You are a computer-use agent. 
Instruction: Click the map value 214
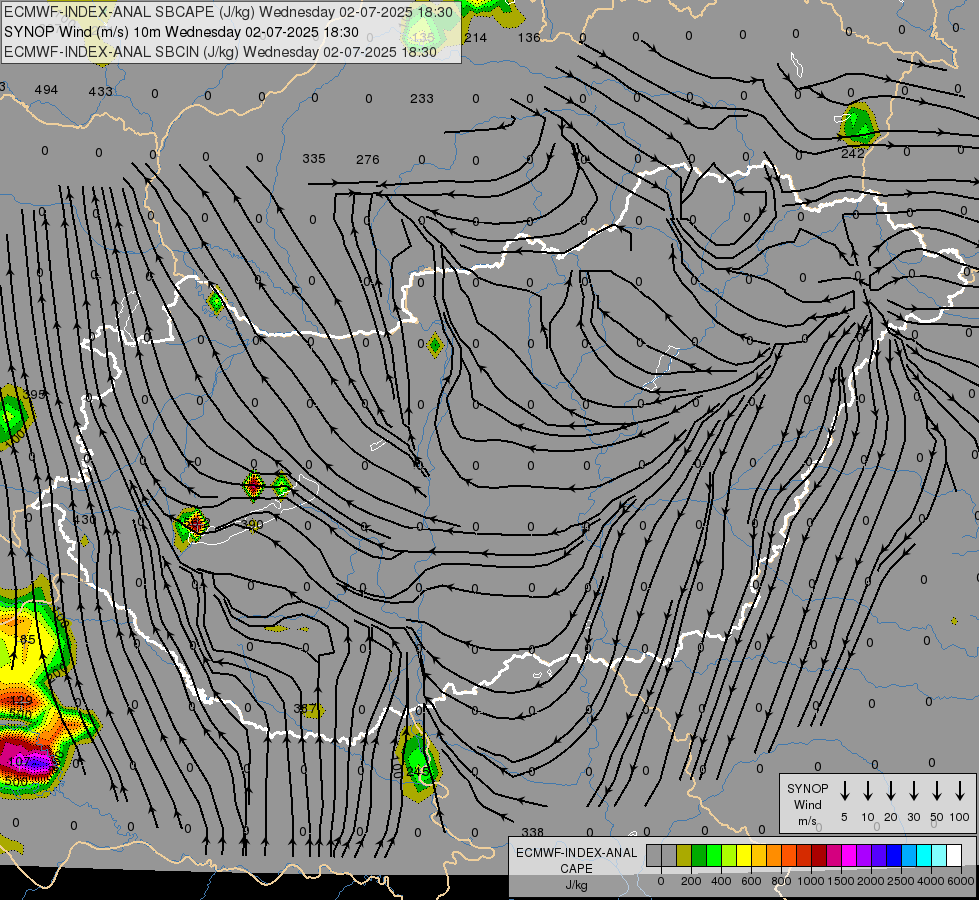click(x=475, y=37)
